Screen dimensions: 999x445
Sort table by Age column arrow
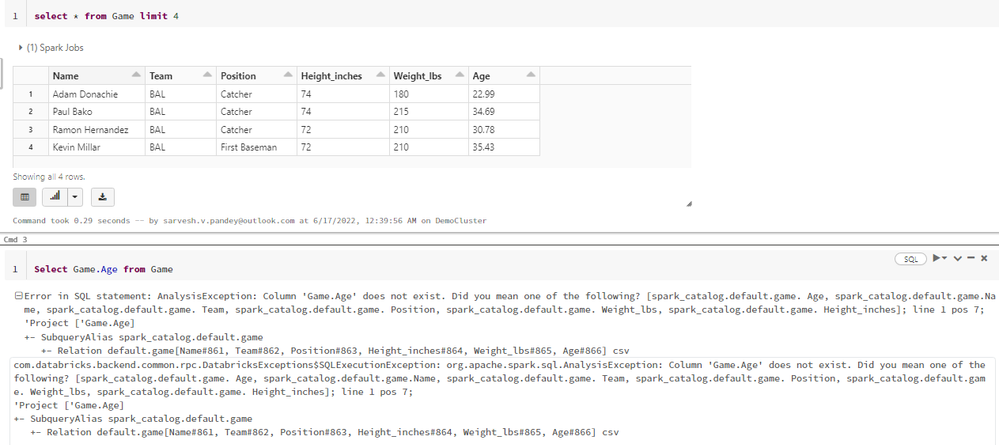[530, 76]
